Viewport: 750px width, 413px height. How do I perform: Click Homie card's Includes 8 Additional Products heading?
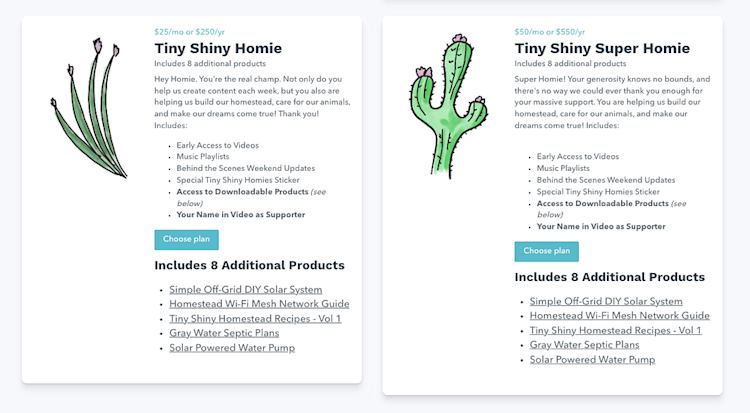tap(249, 265)
